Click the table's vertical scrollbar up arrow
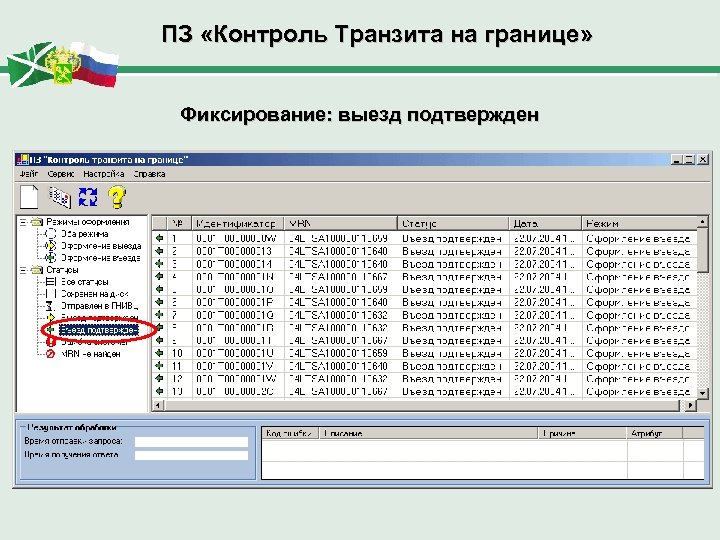The width and height of the screenshot is (720, 540). pos(703,222)
